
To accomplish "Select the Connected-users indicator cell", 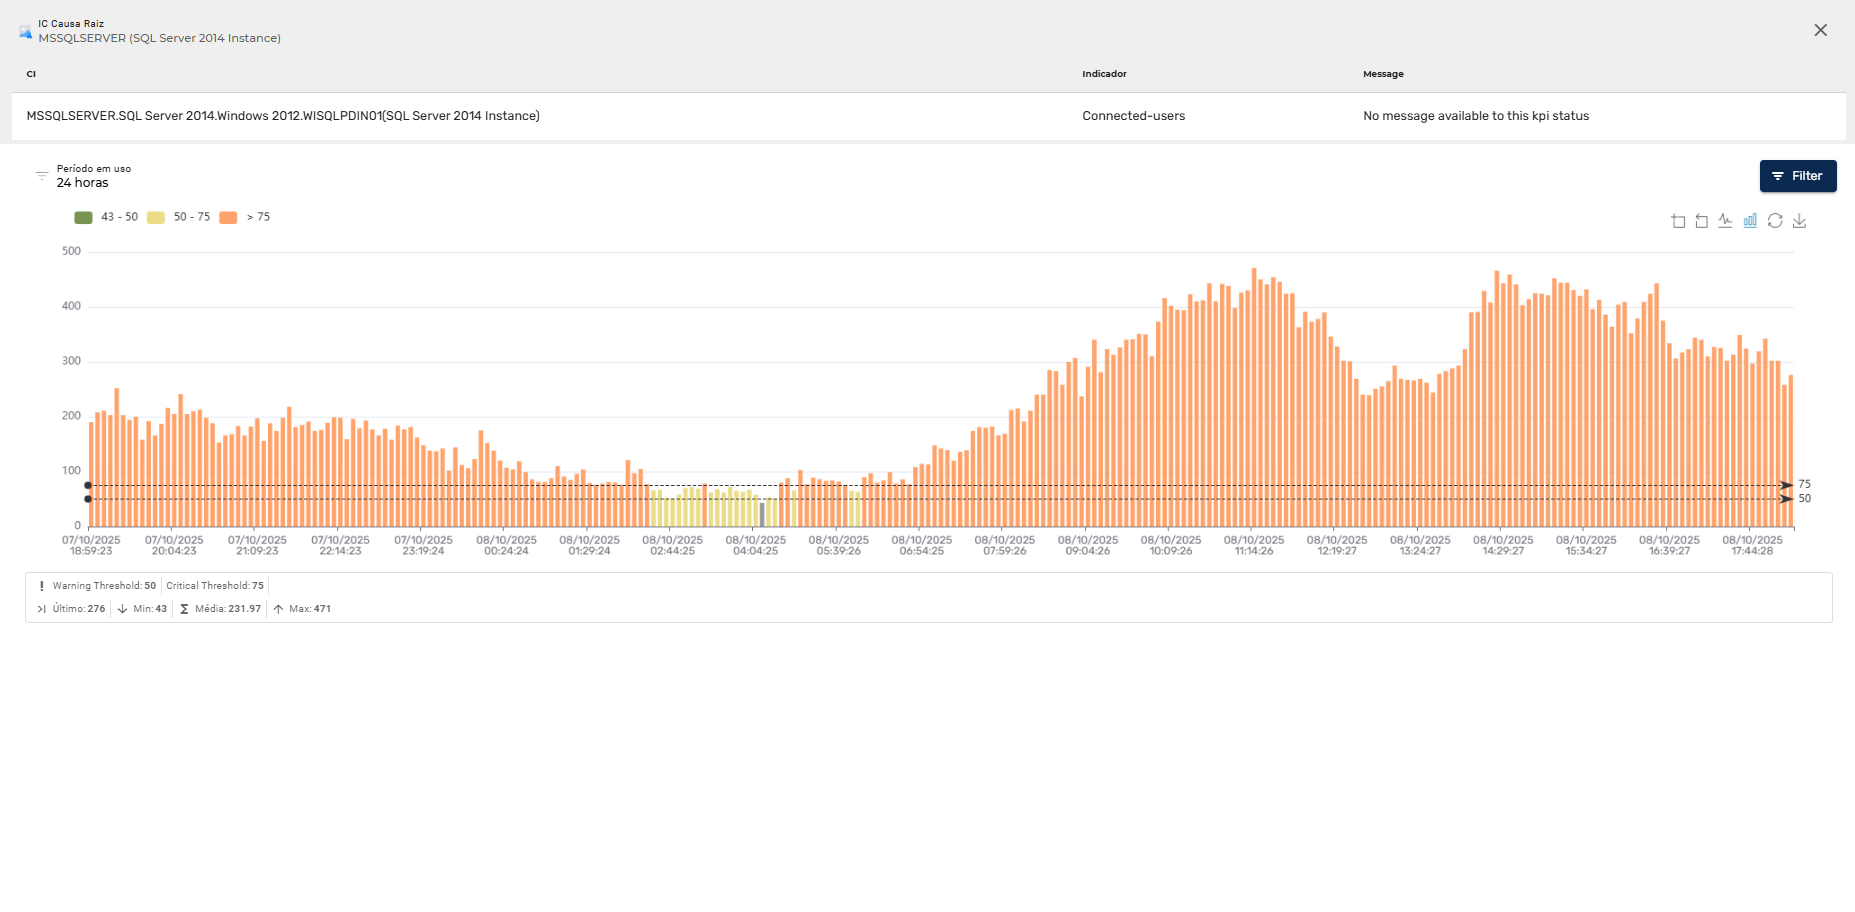I will pyautogui.click(x=1133, y=116).
